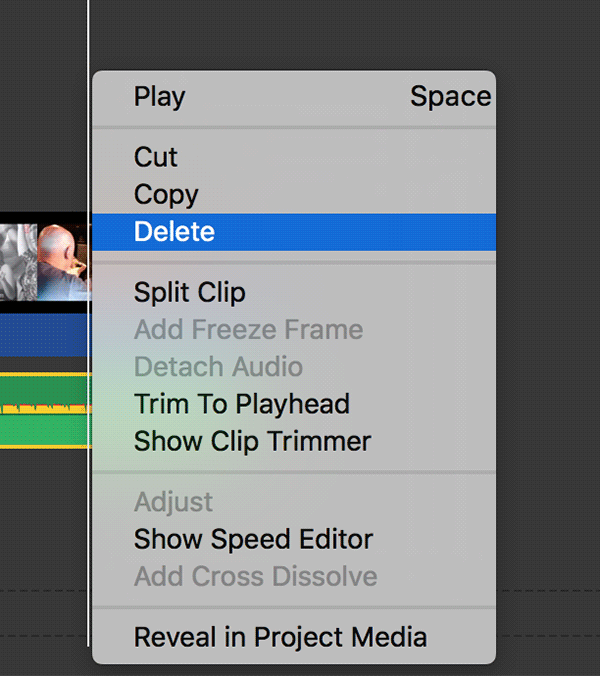
Task: Click the bald man video frame thumbnail
Action: point(62,262)
